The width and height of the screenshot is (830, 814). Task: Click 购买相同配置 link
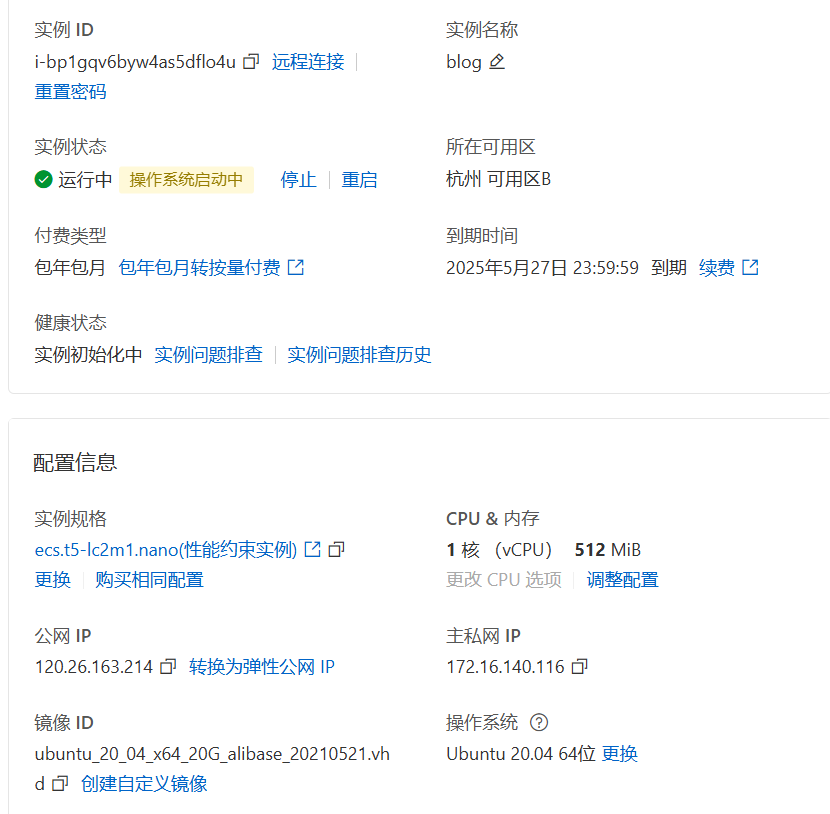149,580
